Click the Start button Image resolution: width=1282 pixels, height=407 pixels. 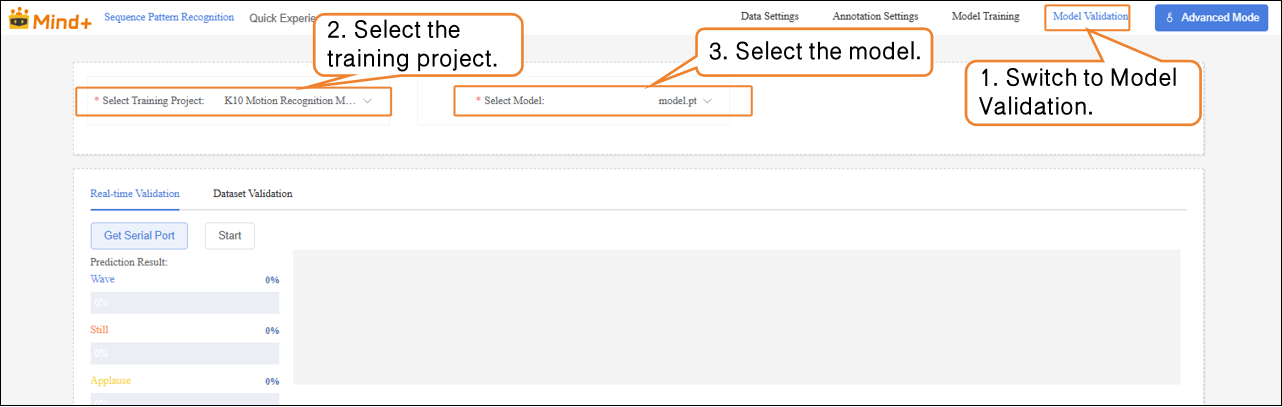tap(230, 236)
